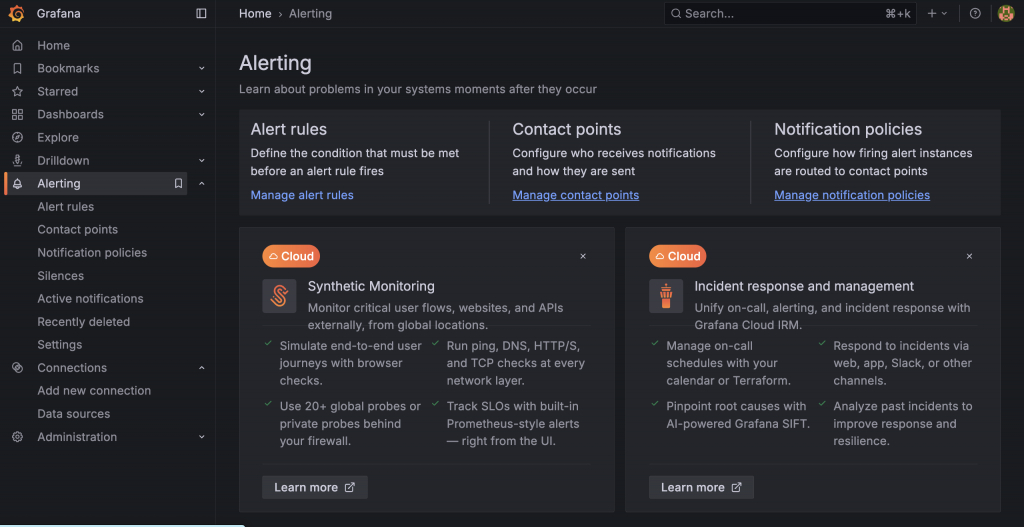This screenshot has height=527, width=1024.
Task: Click the Connections plug icon
Action: (x=17, y=368)
